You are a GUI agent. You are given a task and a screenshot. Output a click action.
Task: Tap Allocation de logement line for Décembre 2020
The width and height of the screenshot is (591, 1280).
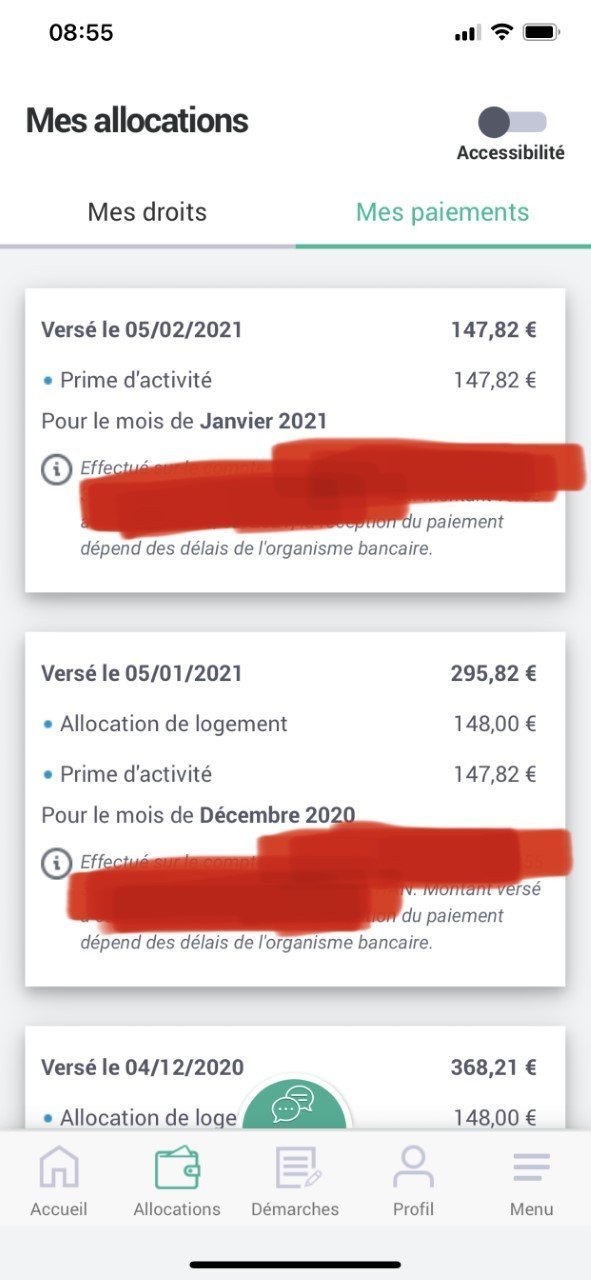click(289, 723)
